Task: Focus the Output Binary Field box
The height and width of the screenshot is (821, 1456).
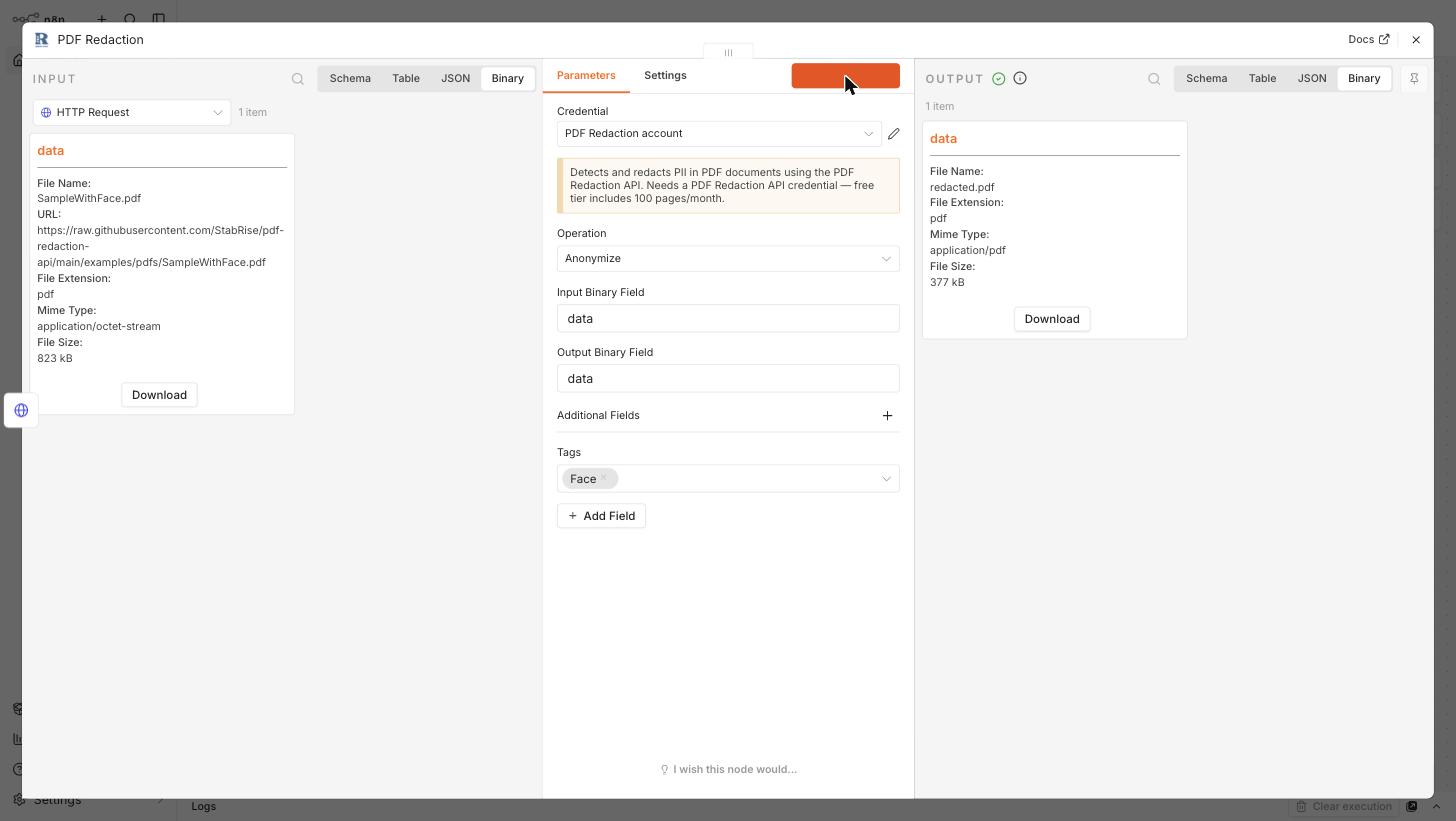Action: pos(728,379)
